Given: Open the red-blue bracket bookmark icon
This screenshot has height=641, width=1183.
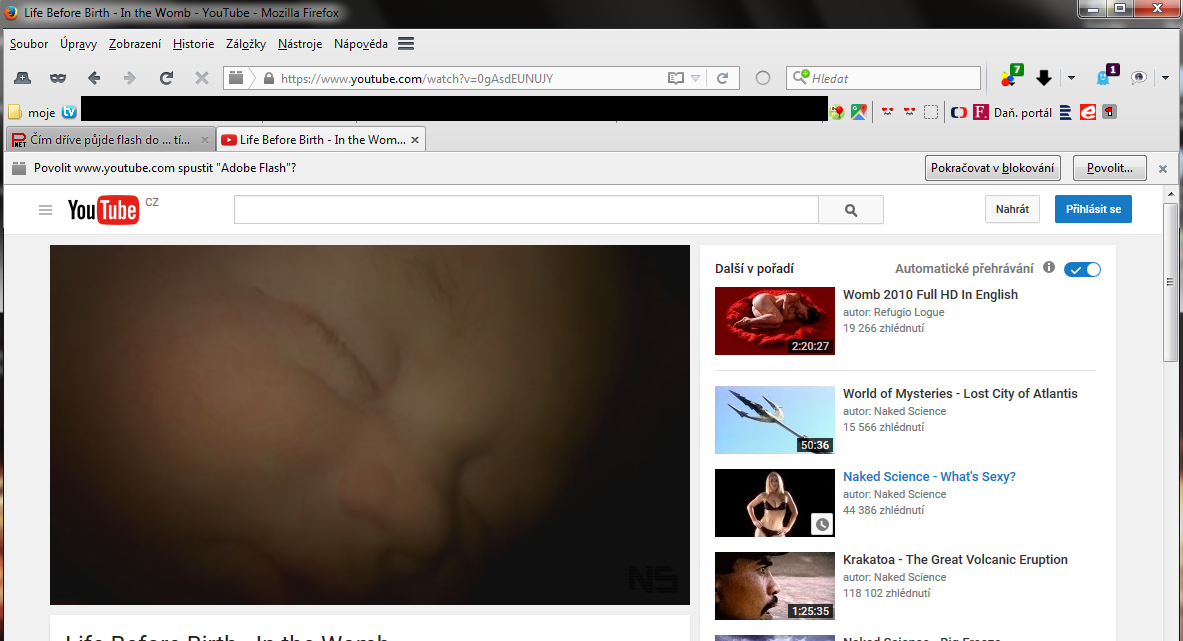Looking at the screenshot, I should (959, 112).
